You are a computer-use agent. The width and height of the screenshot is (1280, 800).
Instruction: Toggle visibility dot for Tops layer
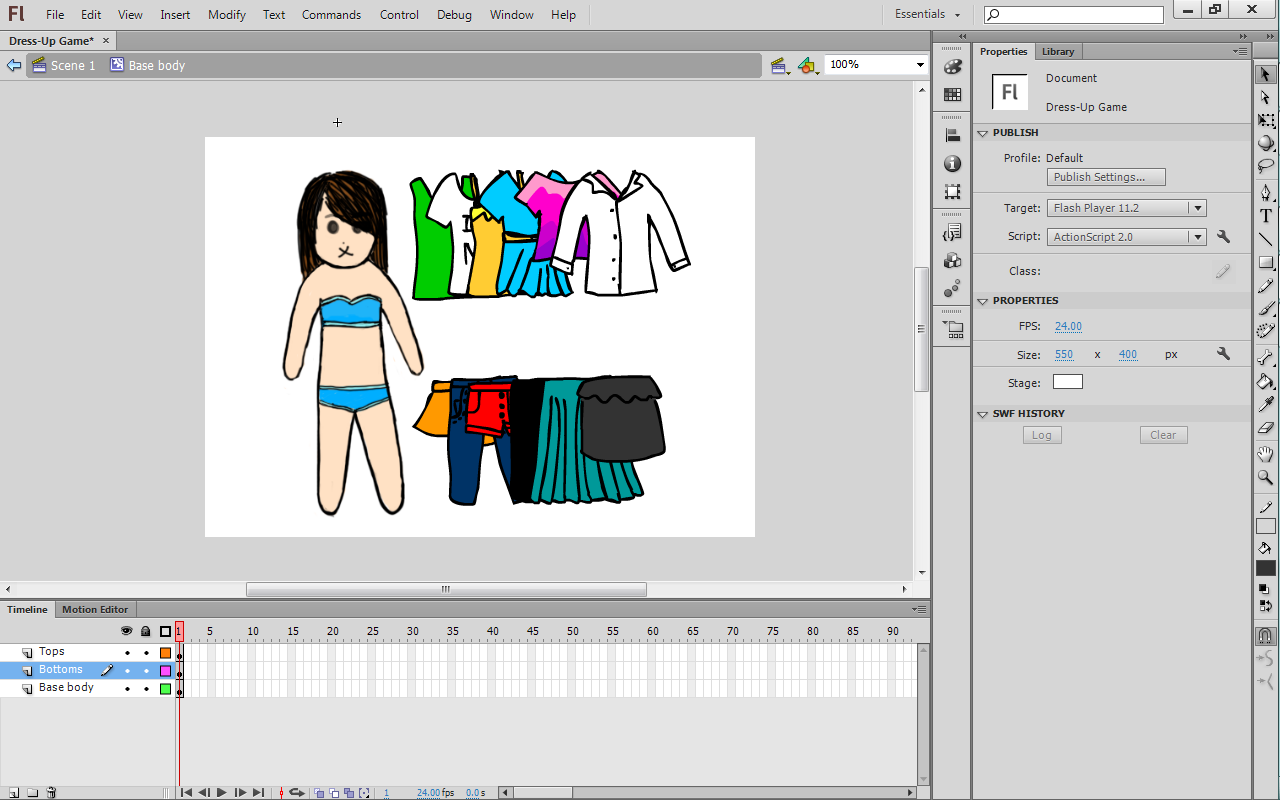tap(127, 653)
